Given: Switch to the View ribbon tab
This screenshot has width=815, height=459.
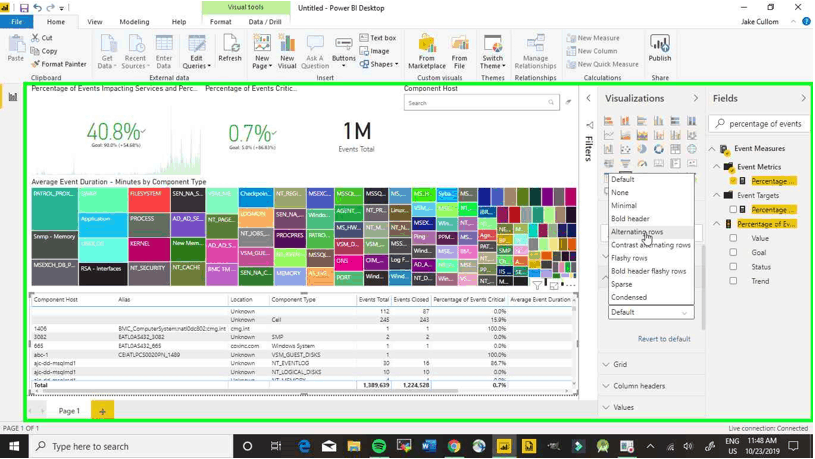Looking at the screenshot, I should pos(95,22).
